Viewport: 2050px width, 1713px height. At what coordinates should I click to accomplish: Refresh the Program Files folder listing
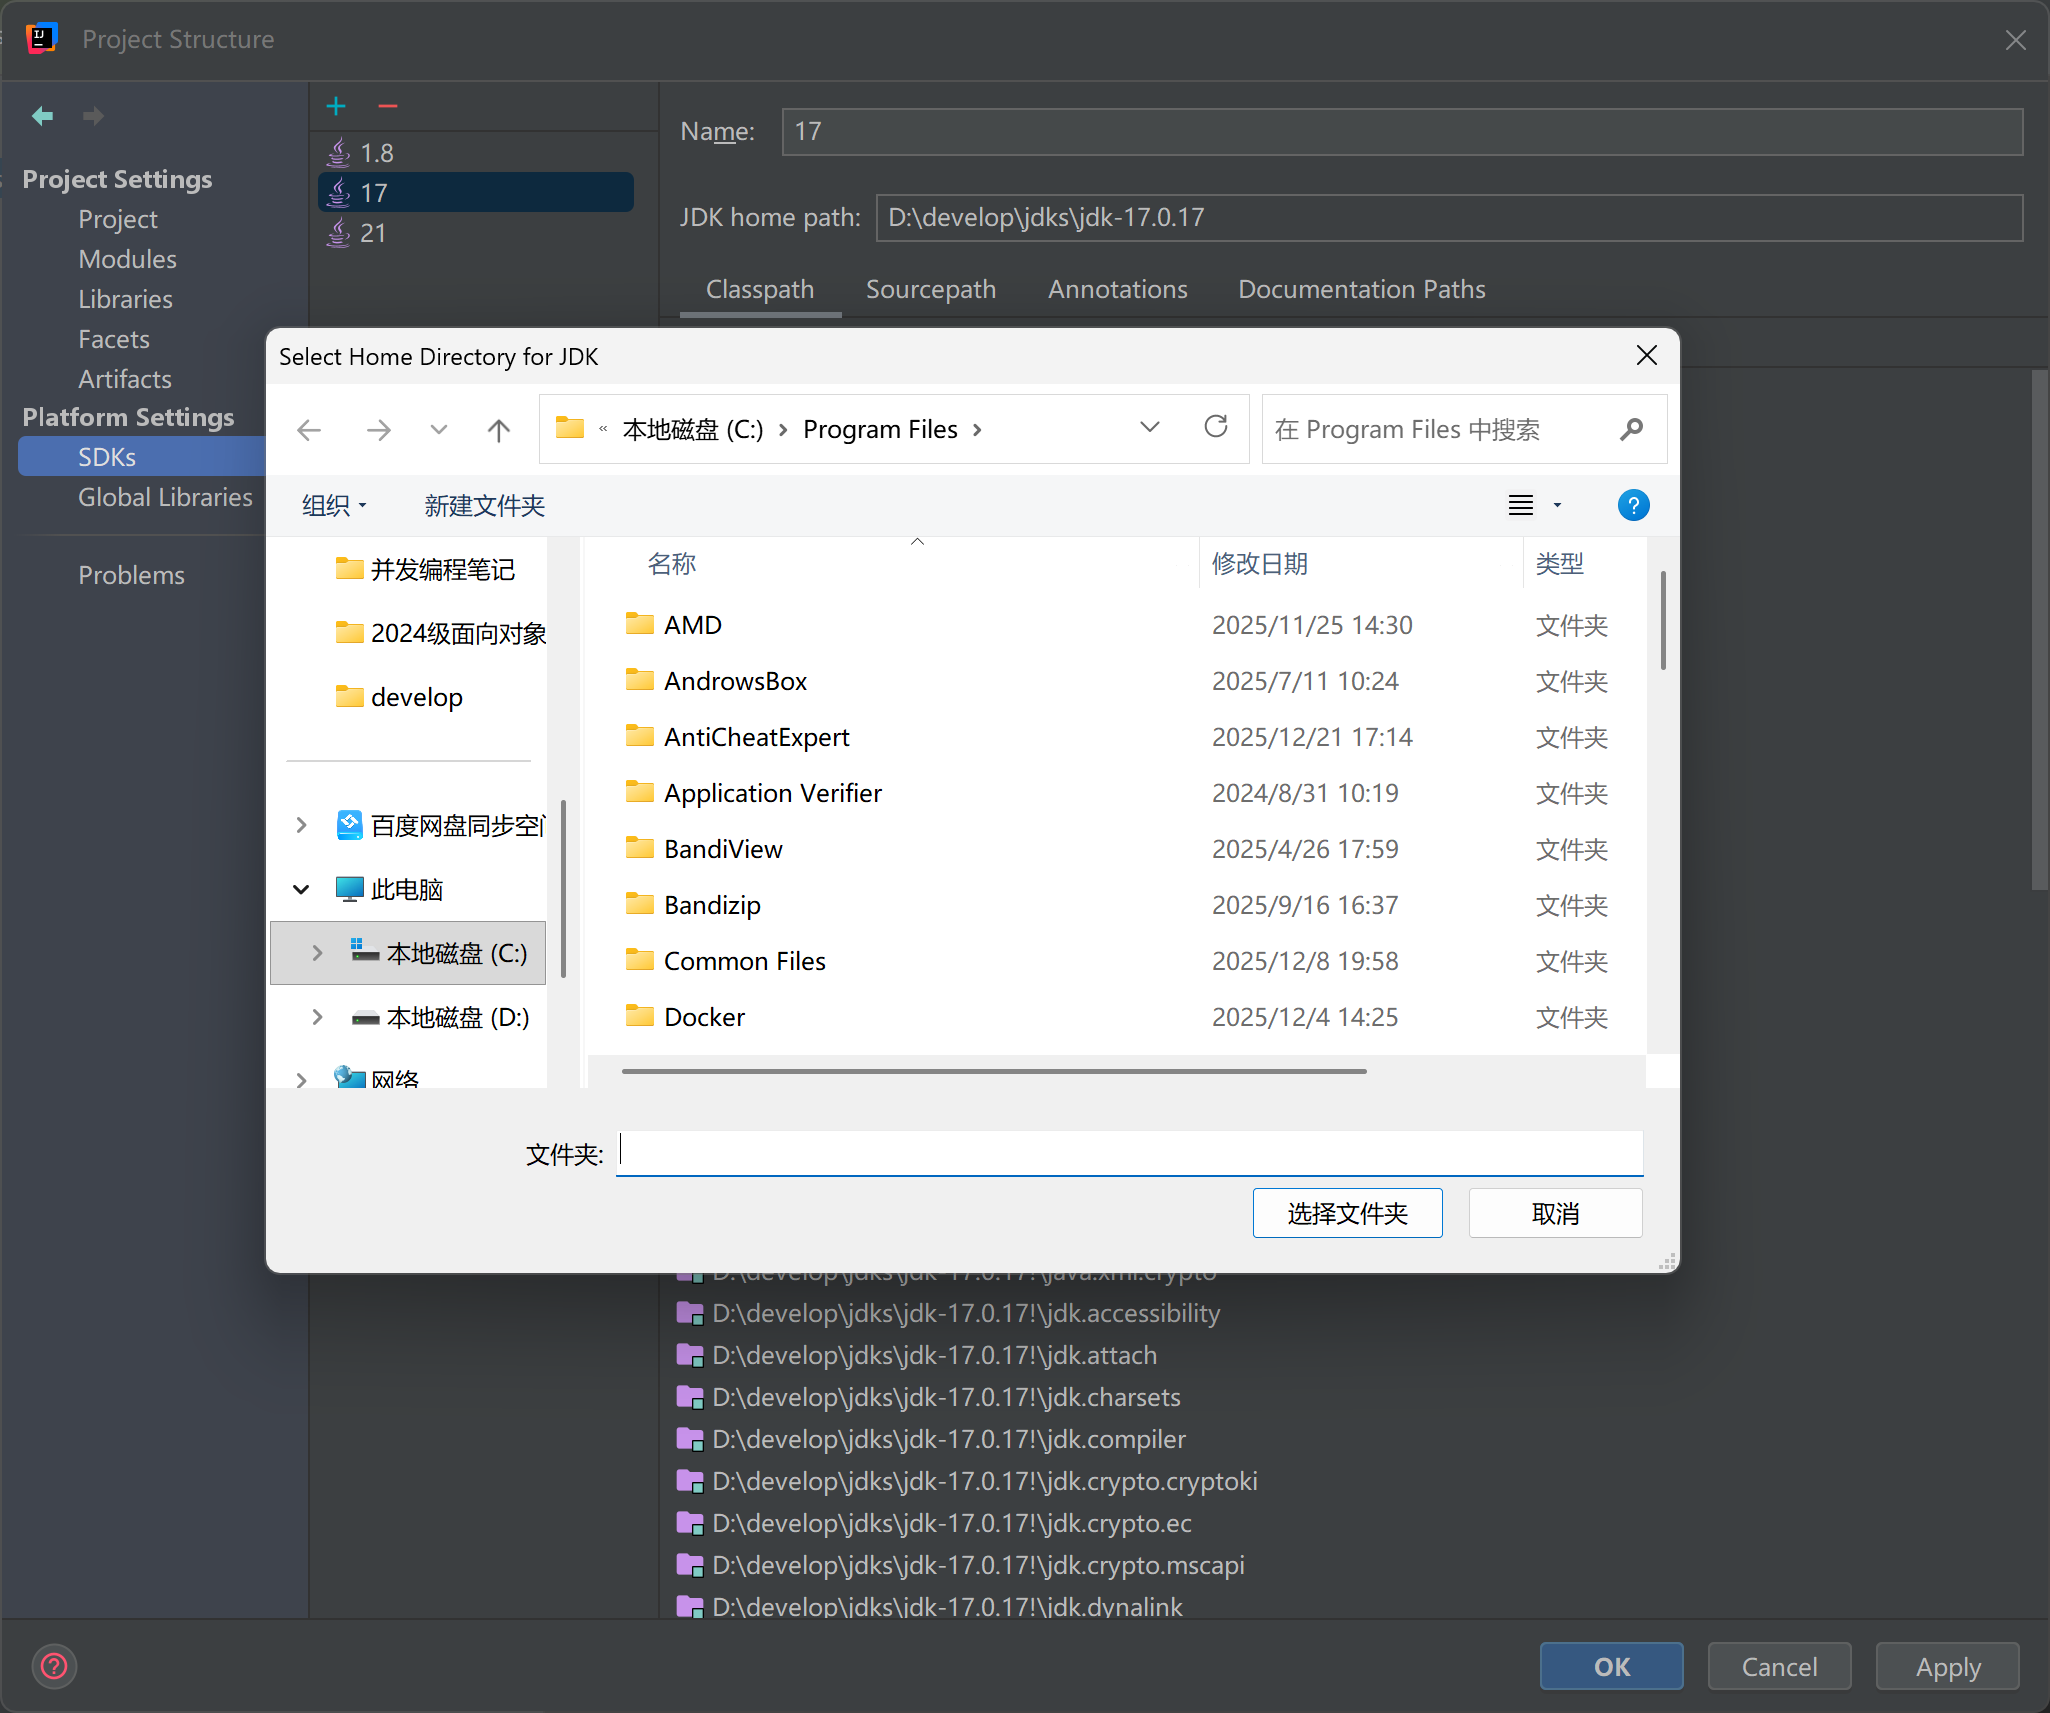1216,428
